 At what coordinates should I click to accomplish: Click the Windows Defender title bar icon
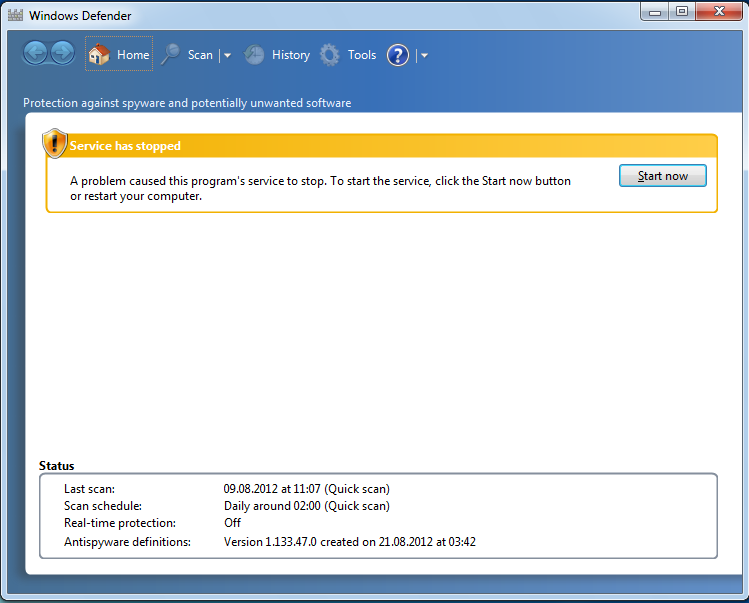[14, 16]
